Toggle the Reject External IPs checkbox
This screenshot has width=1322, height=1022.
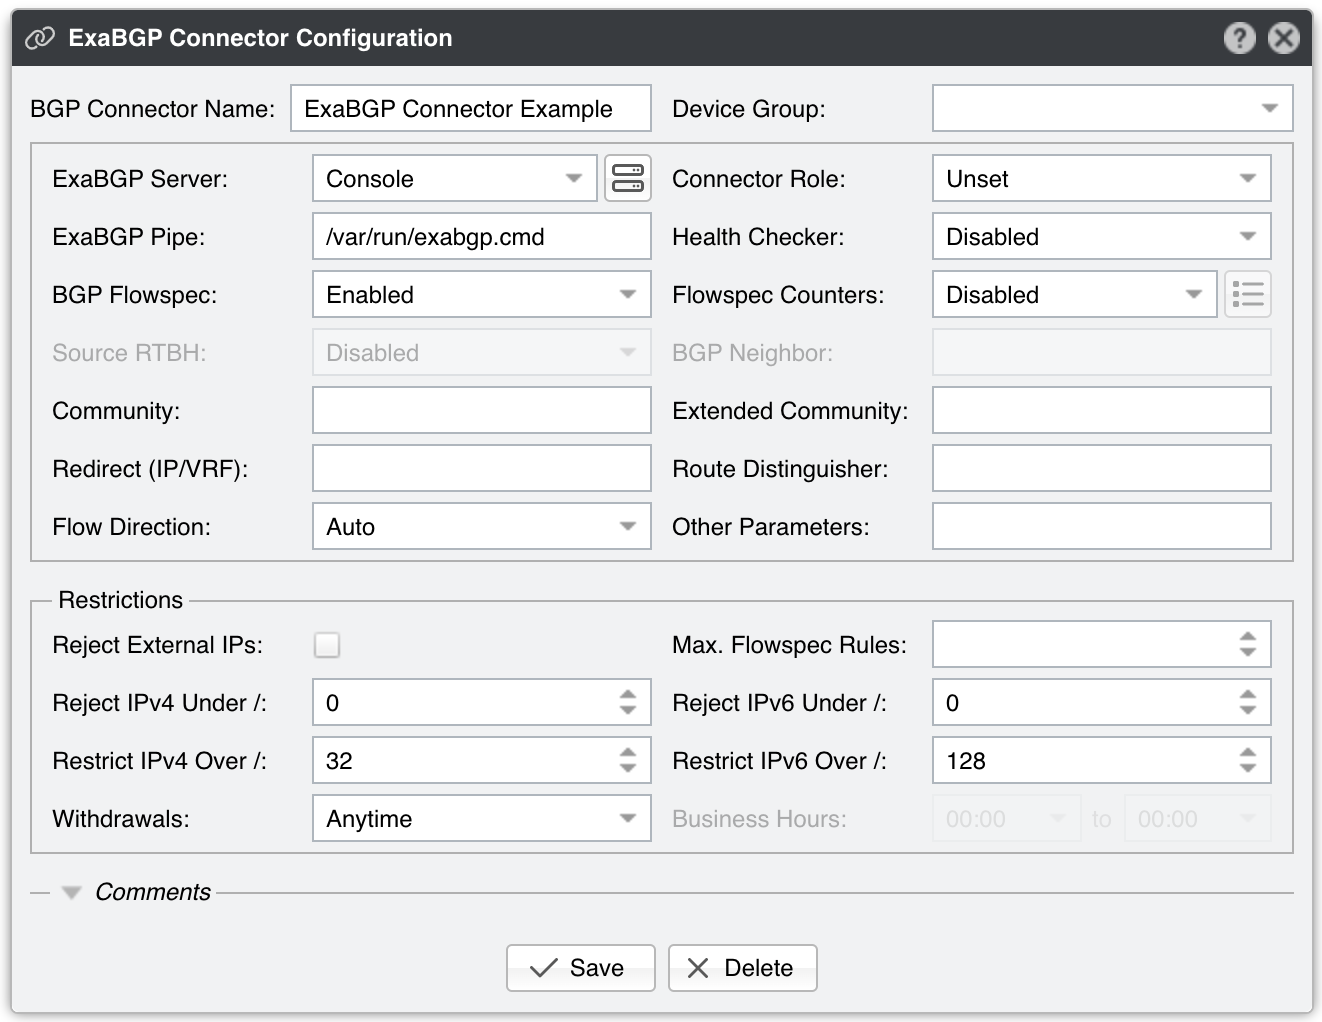[327, 645]
